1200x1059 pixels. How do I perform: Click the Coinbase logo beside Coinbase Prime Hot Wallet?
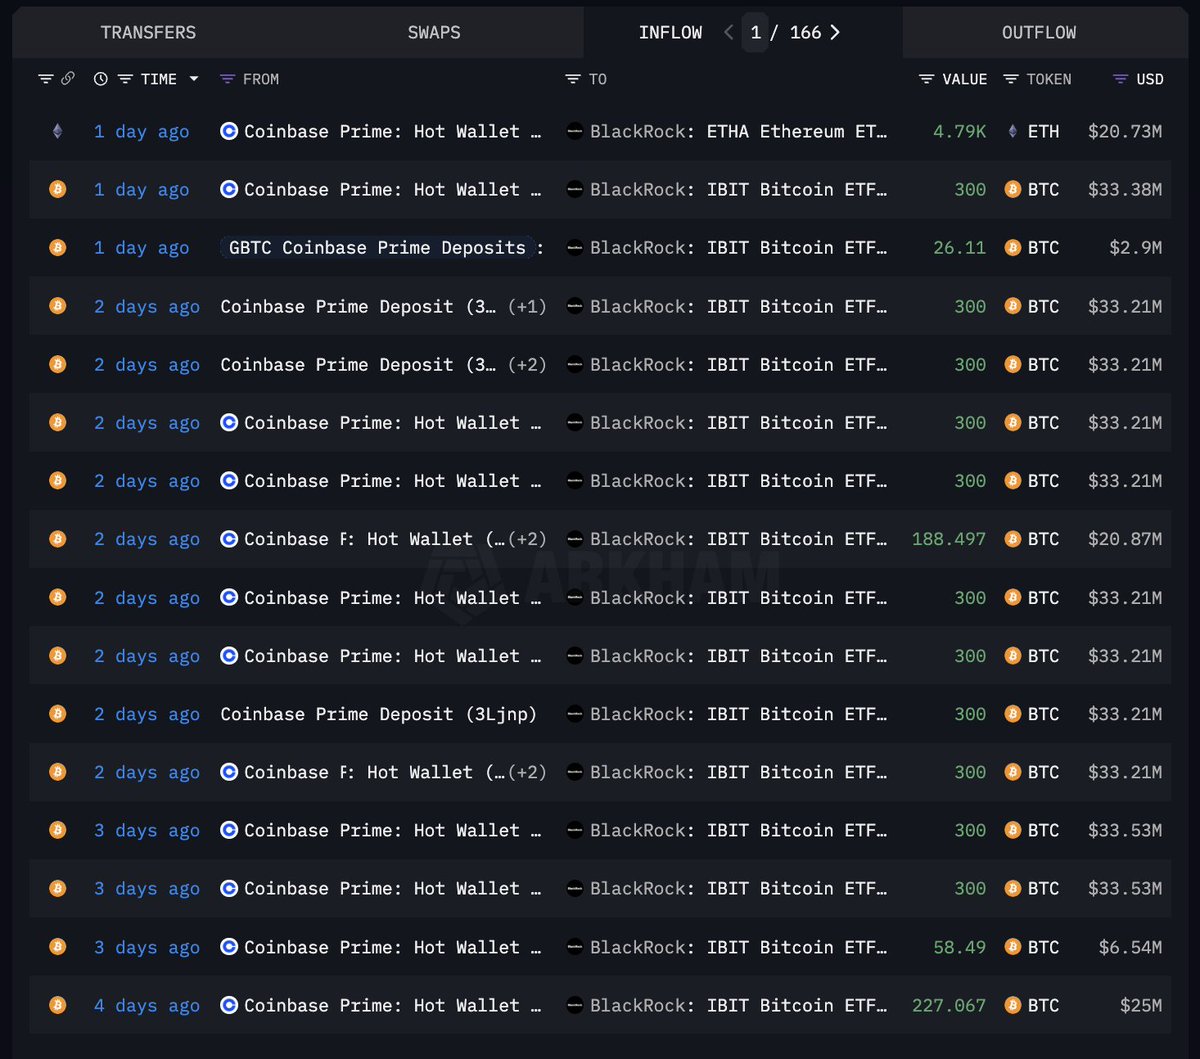[229, 131]
